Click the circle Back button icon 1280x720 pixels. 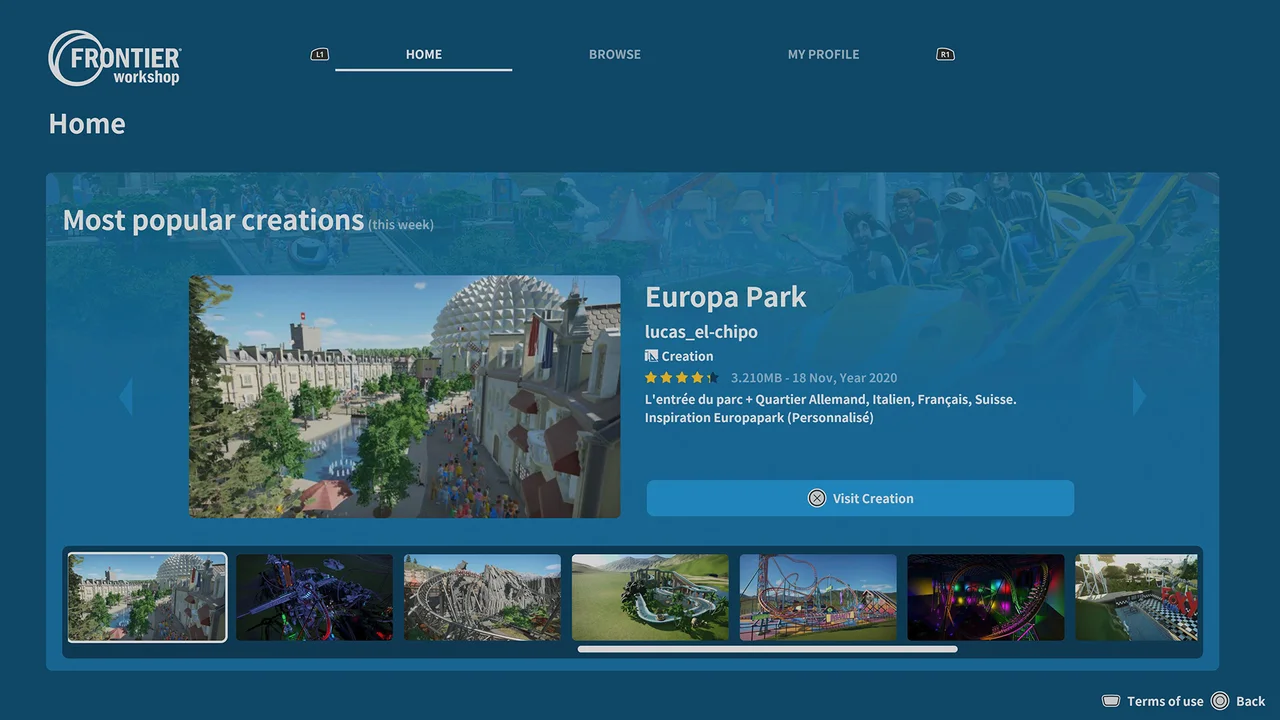[x=1220, y=701]
